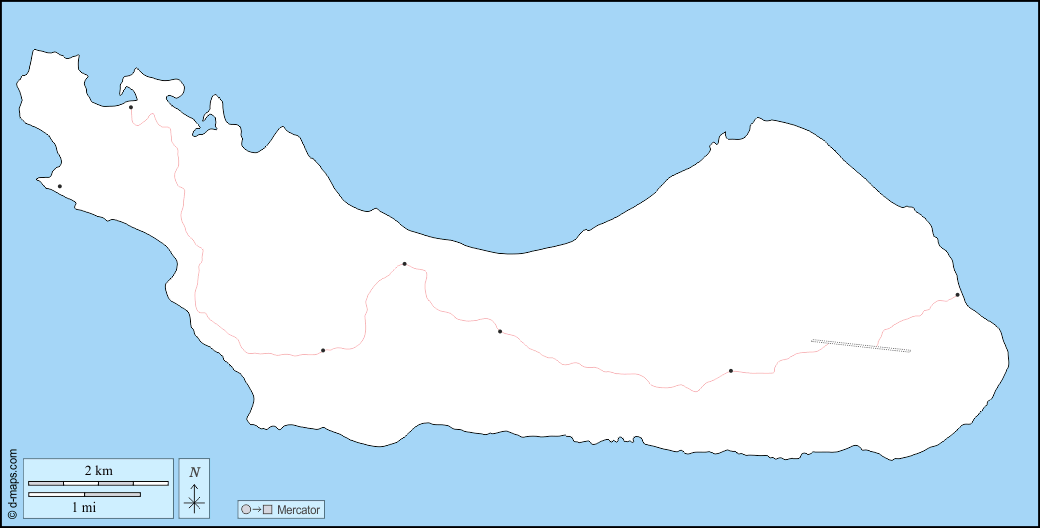The image size is (1040, 528).
Task: Click the letter N above the compass
Action: pyautogui.click(x=194, y=472)
